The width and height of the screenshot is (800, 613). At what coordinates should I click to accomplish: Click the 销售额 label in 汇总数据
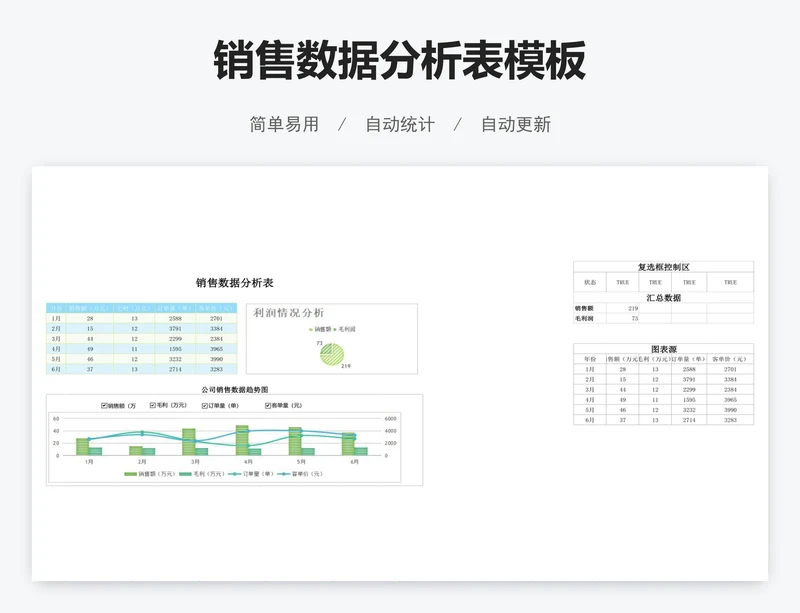(584, 308)
